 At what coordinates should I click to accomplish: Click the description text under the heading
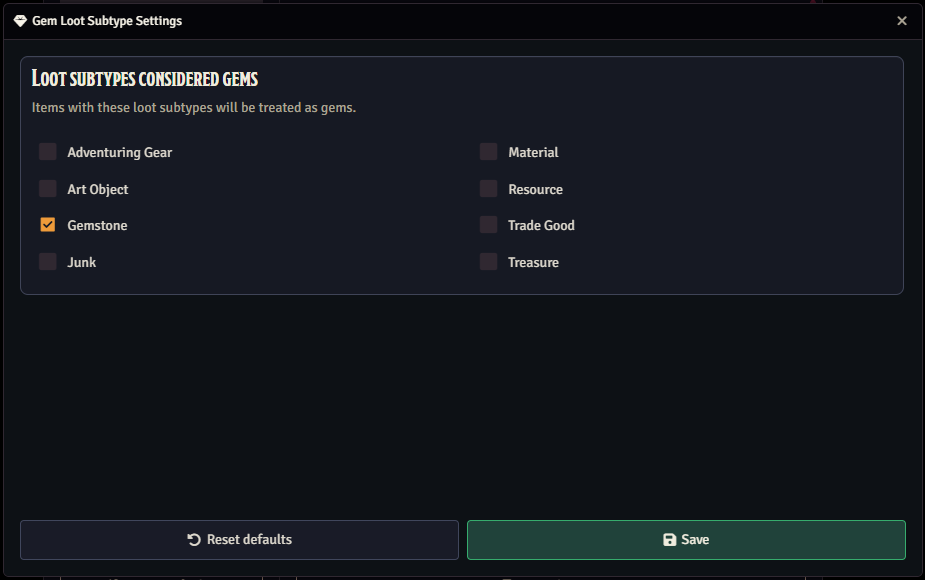click(x=194, y=108)
